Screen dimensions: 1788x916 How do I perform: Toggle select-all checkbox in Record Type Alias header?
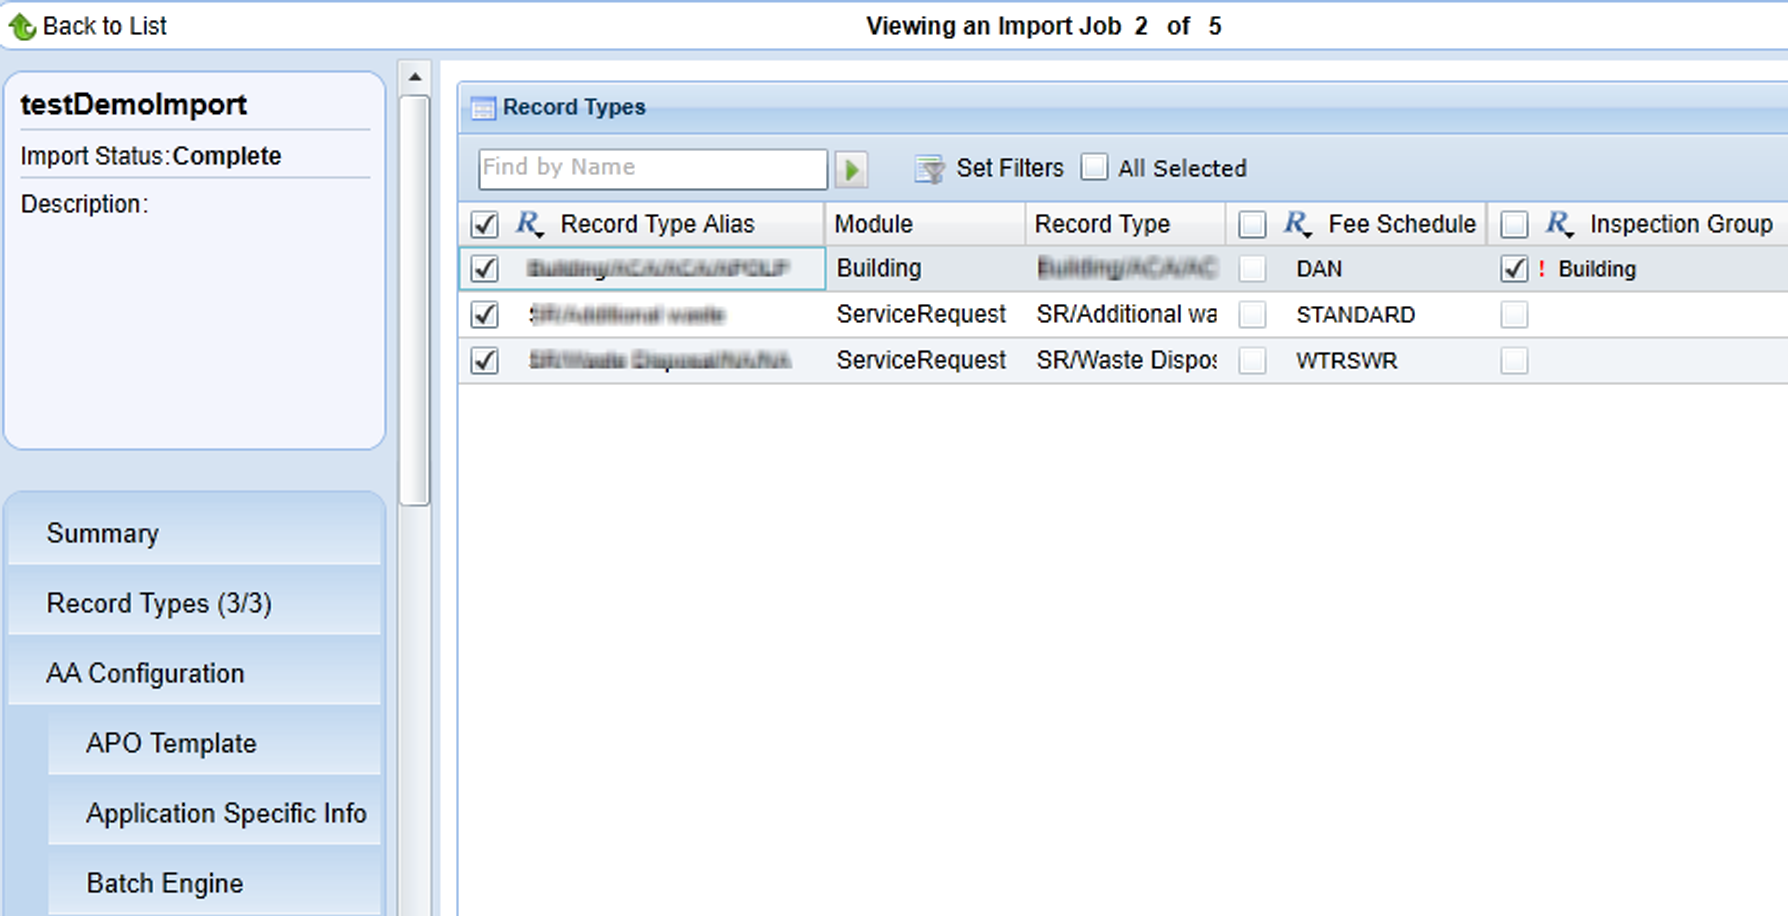click(x=485, y=224)
